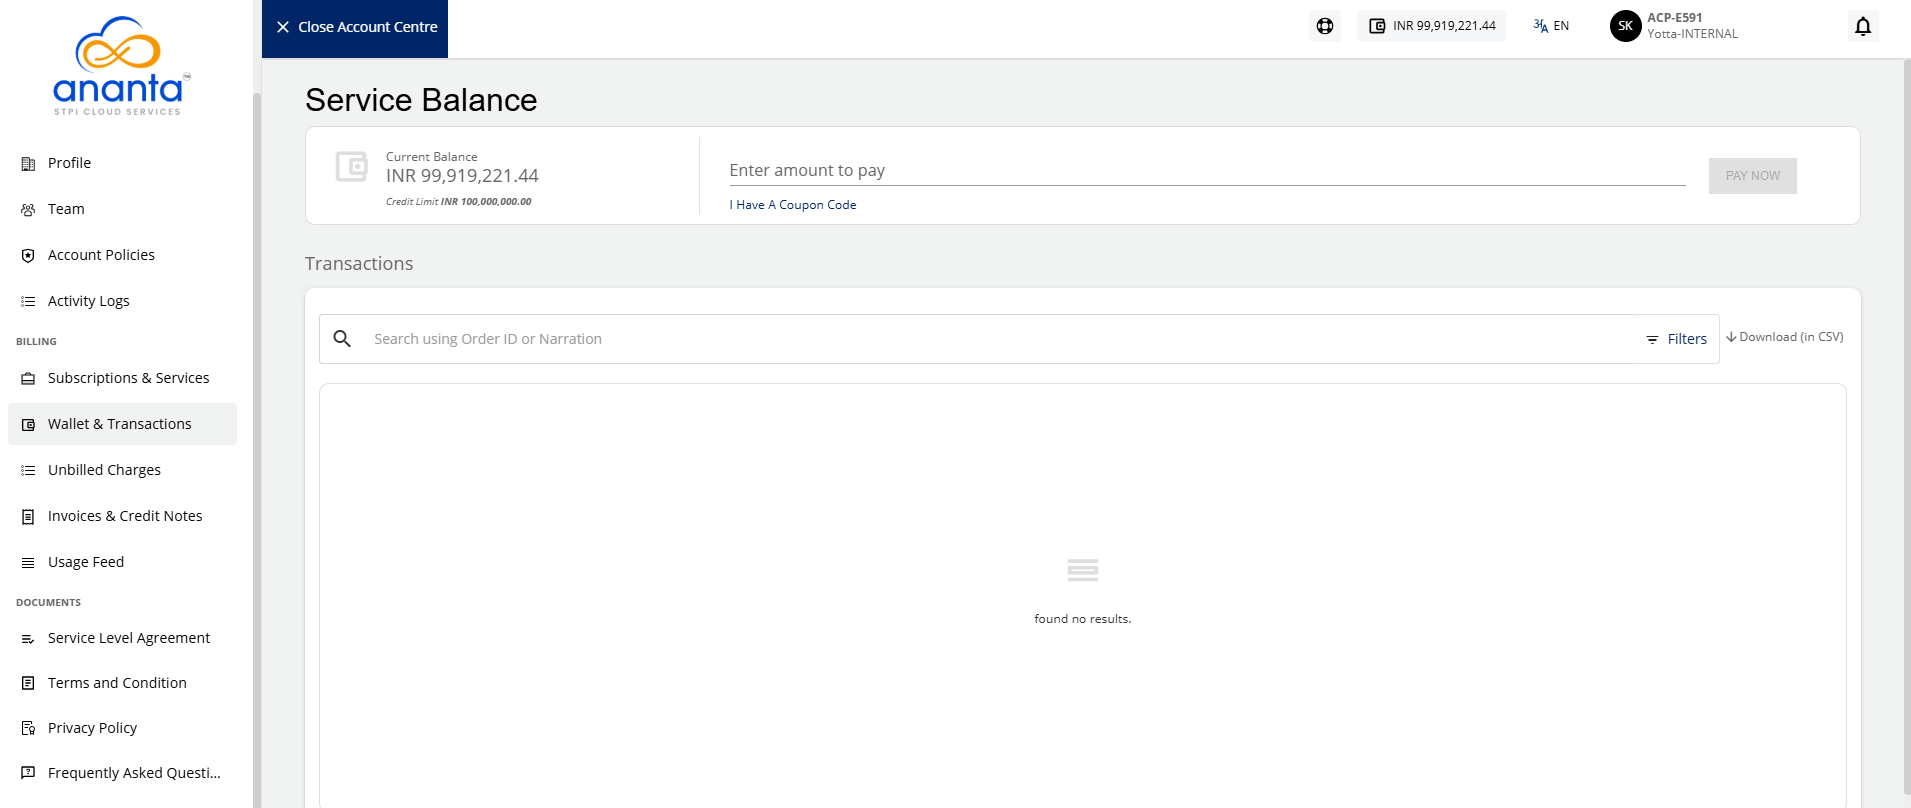Open the INR 99,919,221.44 wallet balance button in header
Viewport: 1911px width, 808px height.
click(1431, 26)
